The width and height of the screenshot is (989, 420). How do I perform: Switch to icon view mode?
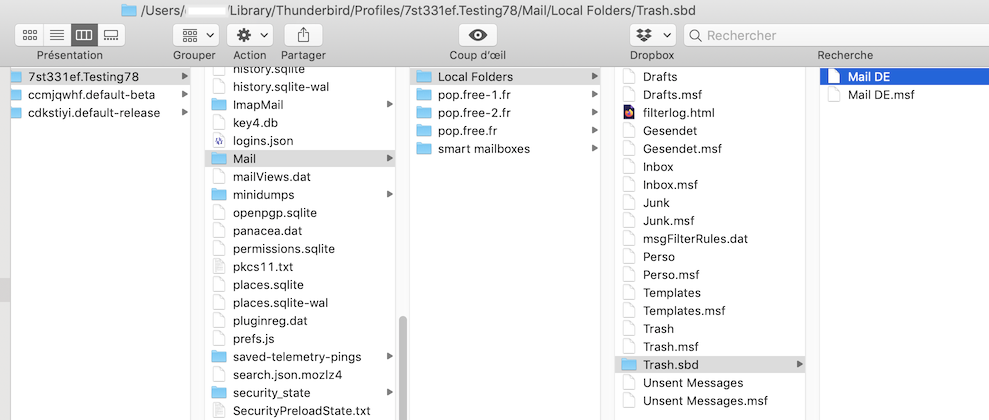(30, 35)
